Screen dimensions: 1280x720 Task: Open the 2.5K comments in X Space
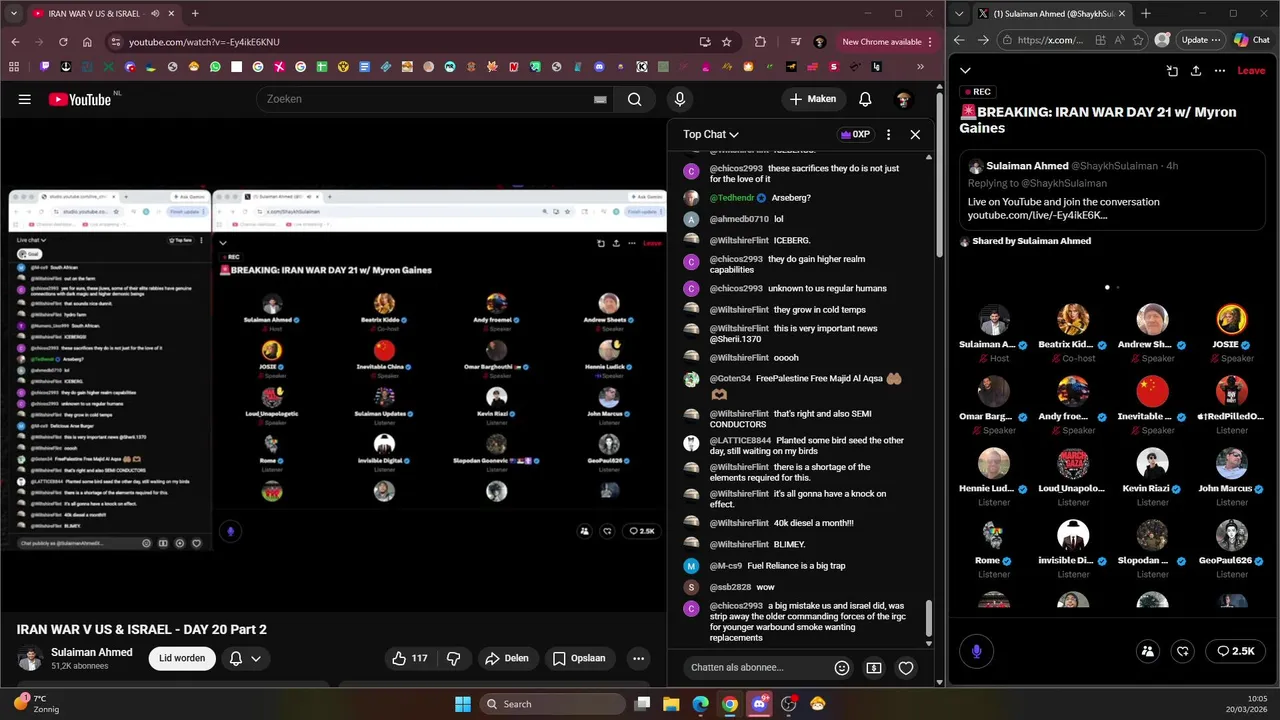pyautogui.click(x=1236, y=651)
